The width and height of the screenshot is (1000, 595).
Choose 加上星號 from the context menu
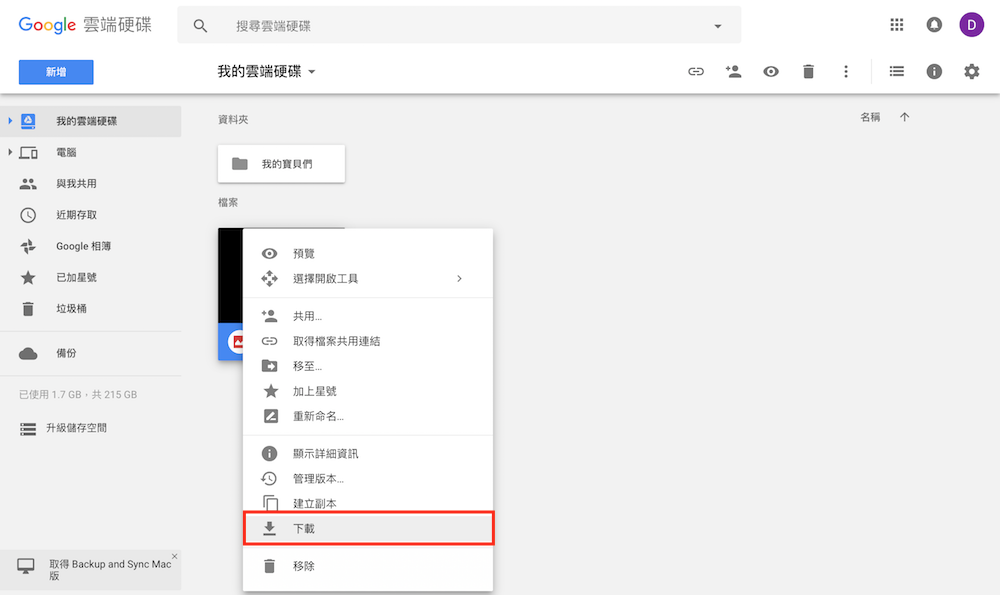pos(368,391)
